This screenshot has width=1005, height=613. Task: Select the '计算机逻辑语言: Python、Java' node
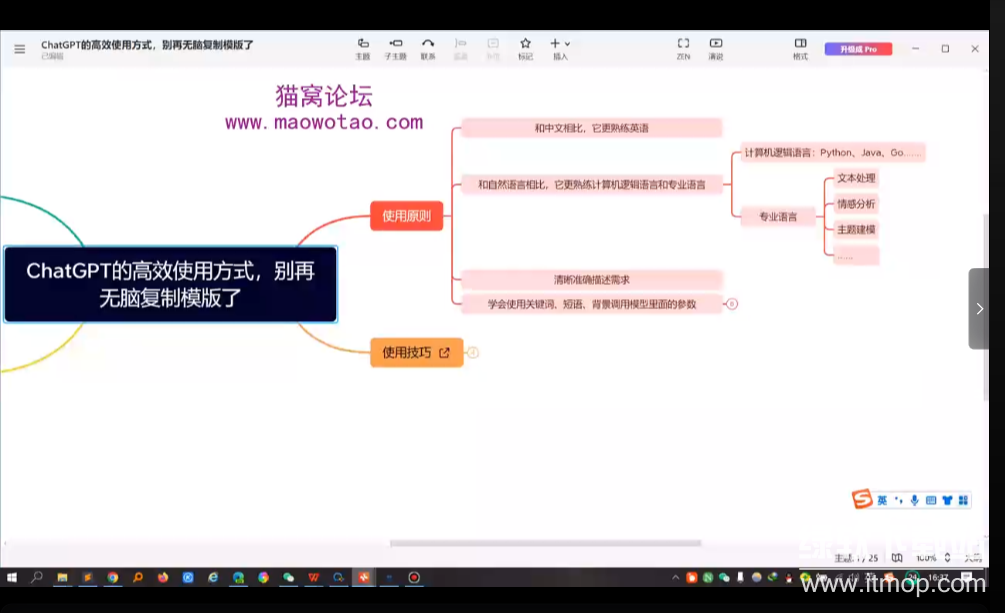tap(833, 153)
